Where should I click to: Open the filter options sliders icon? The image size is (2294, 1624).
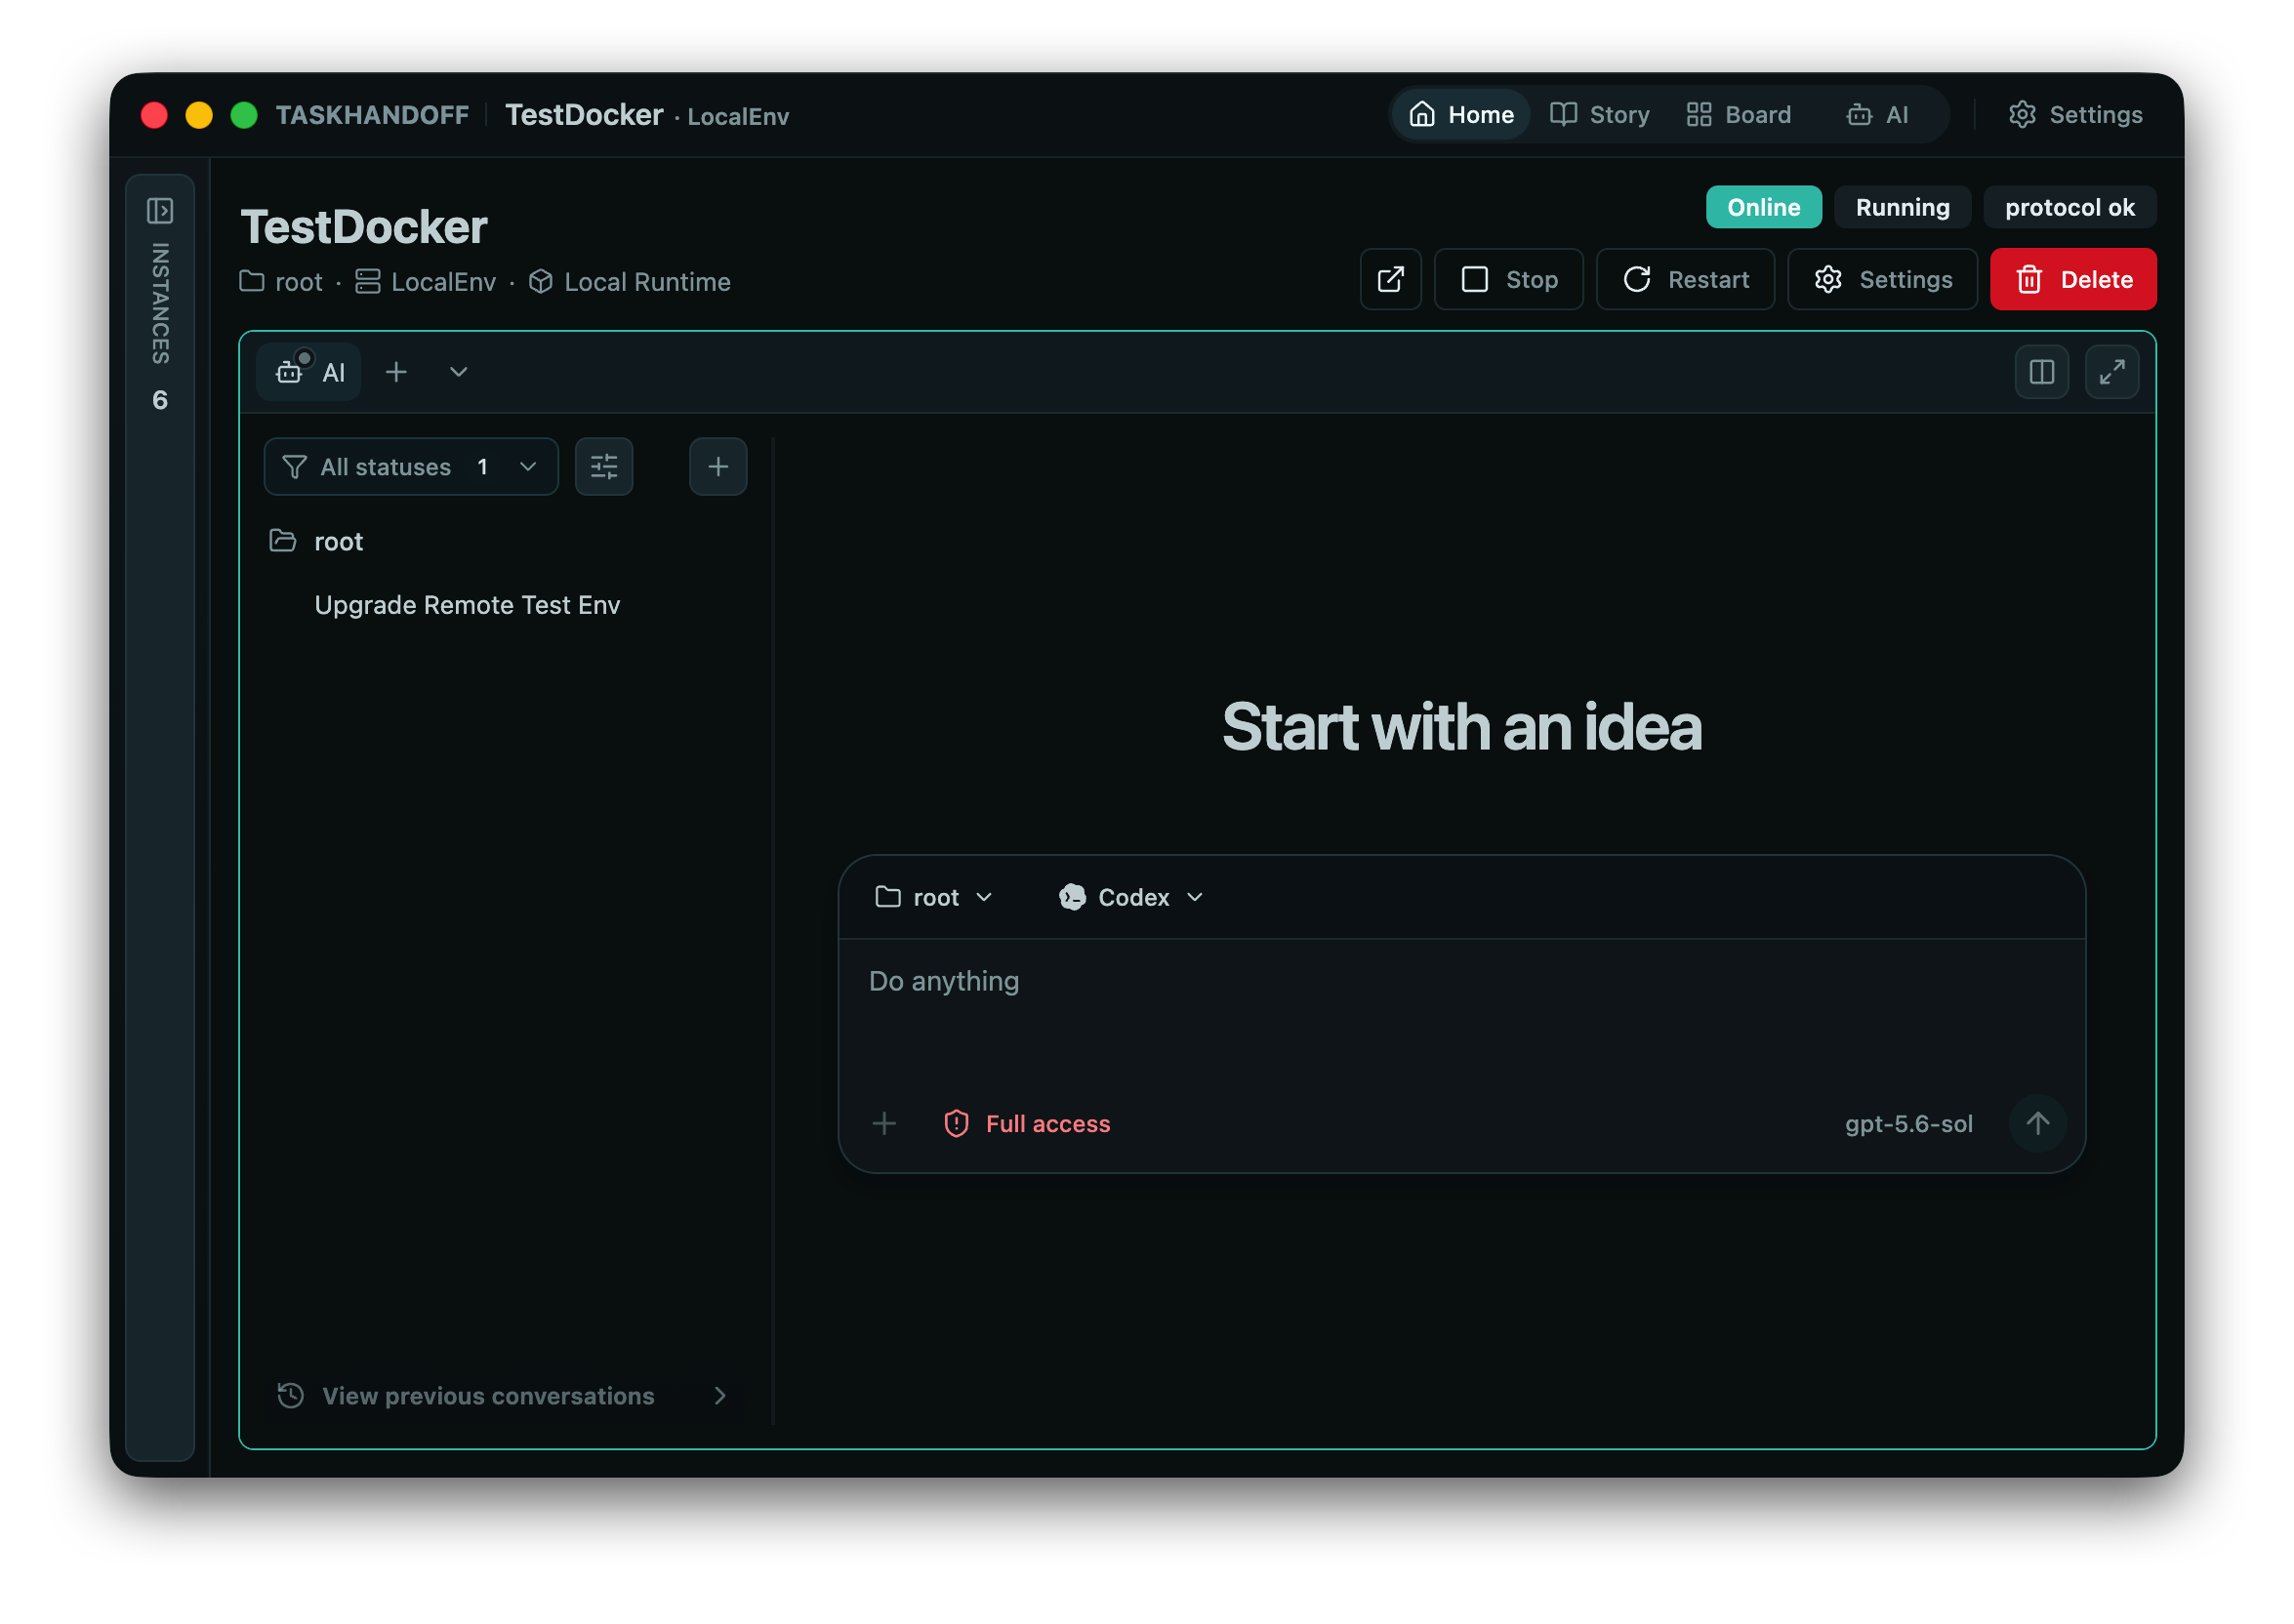pyautogui.click(x=604, y=466)
